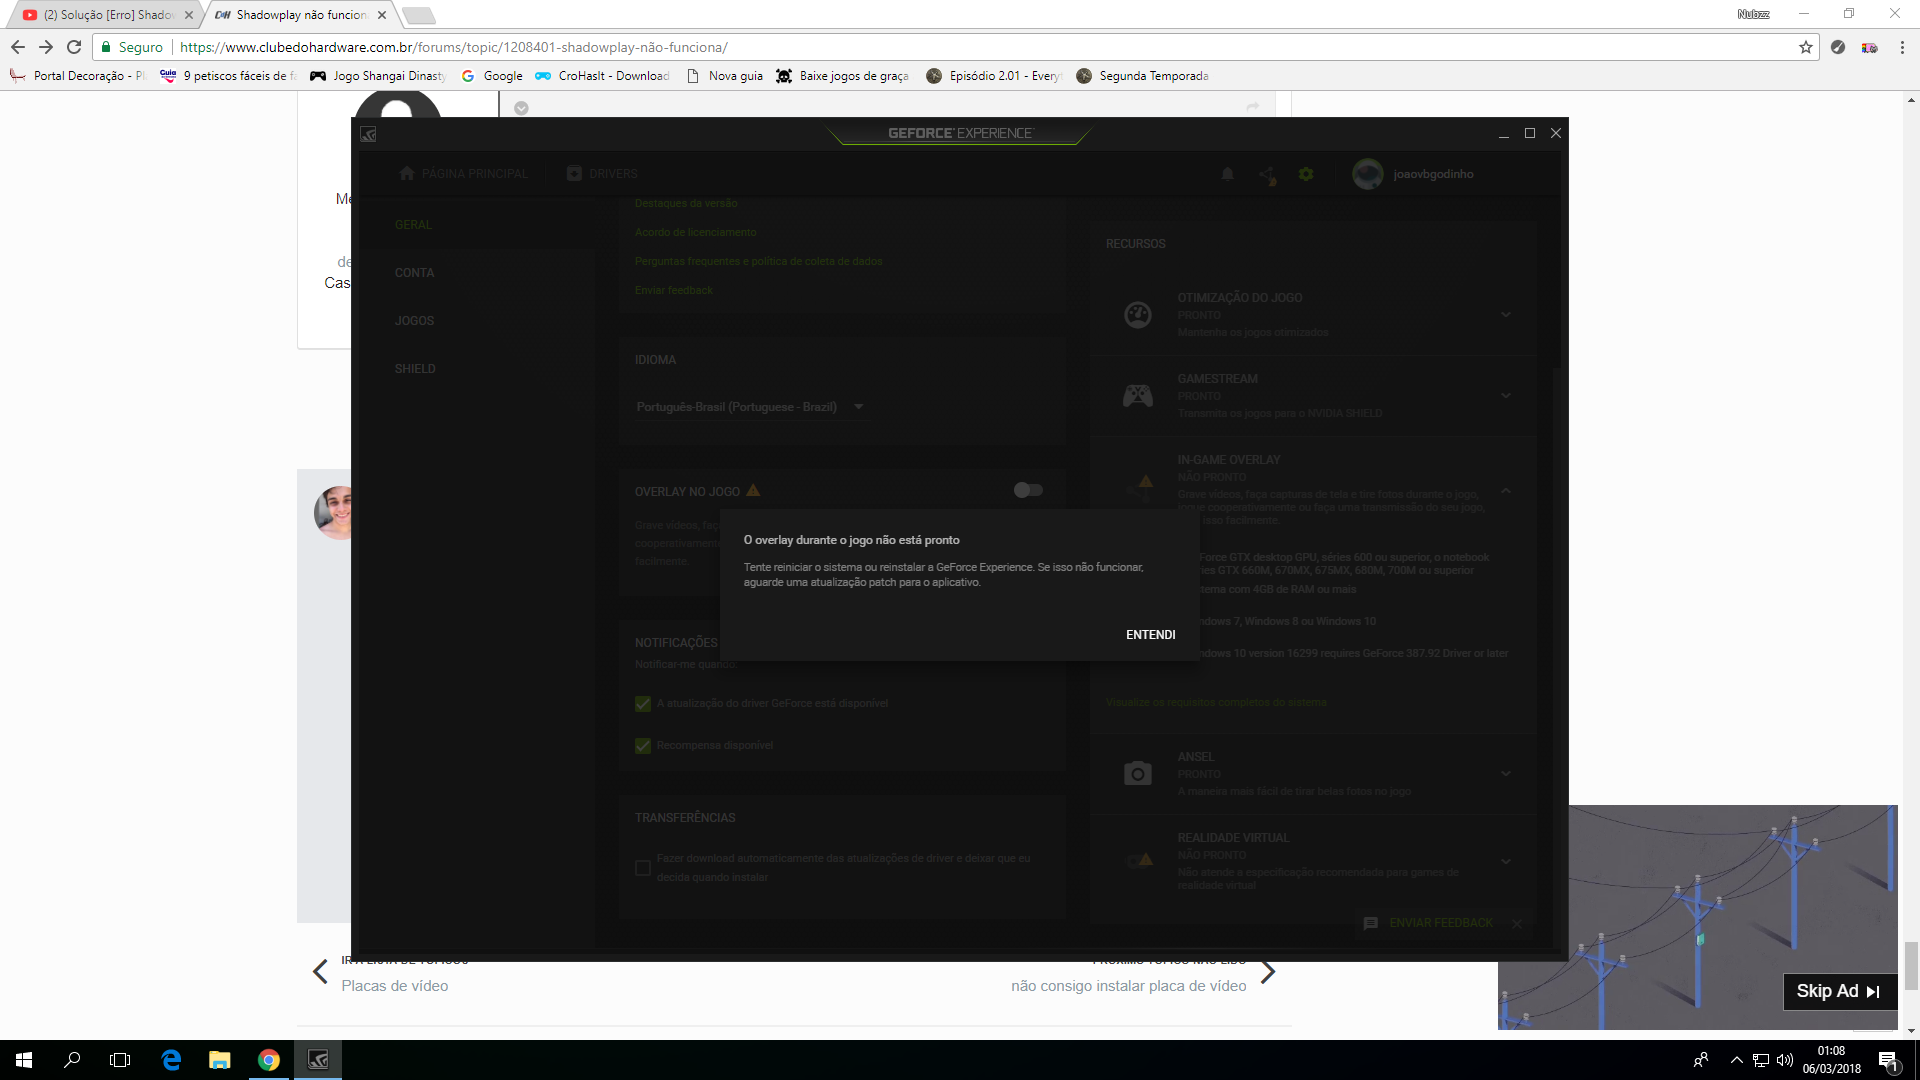This screenshot has width=1920, height=1080.
Task: Open the GeForce Experience notifications bell
Action: 1227,174
